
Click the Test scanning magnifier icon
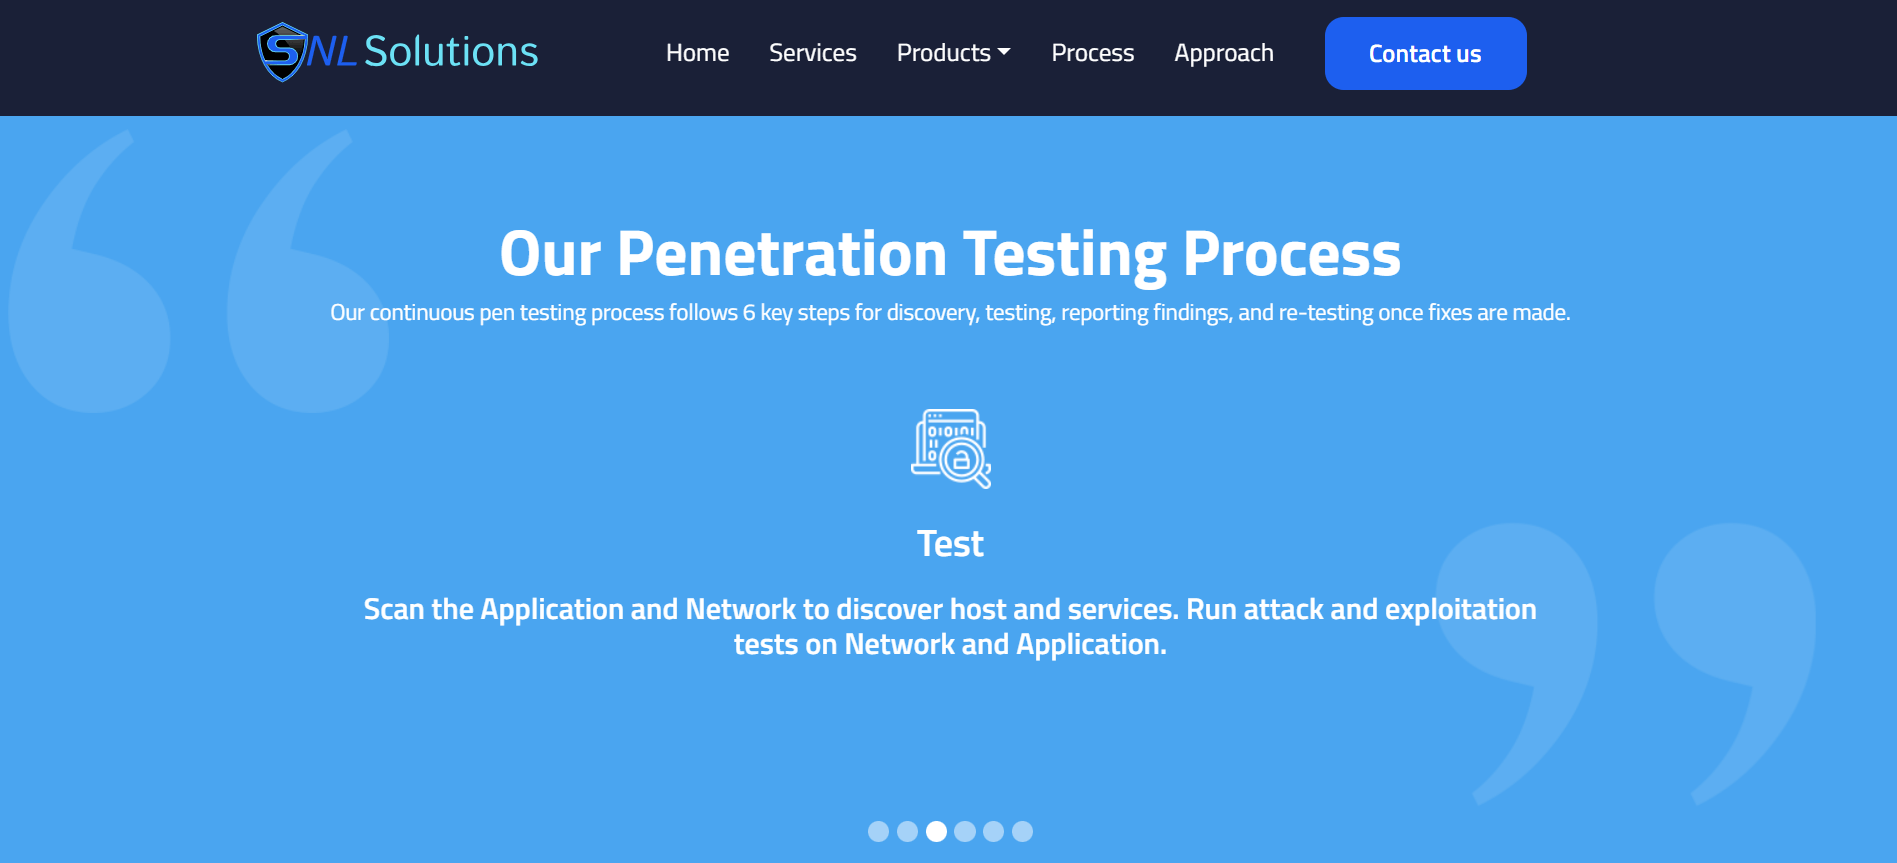tap(951, 448)
